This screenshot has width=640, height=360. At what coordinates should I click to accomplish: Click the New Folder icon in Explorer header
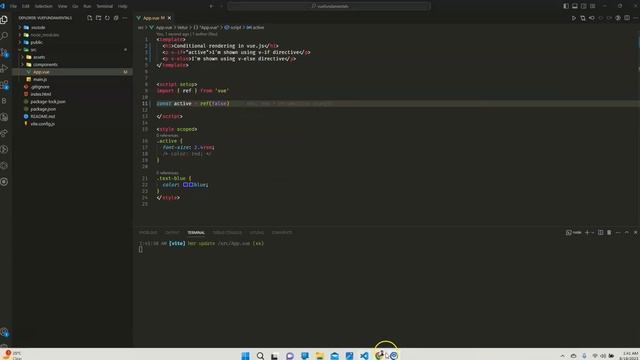98,18
